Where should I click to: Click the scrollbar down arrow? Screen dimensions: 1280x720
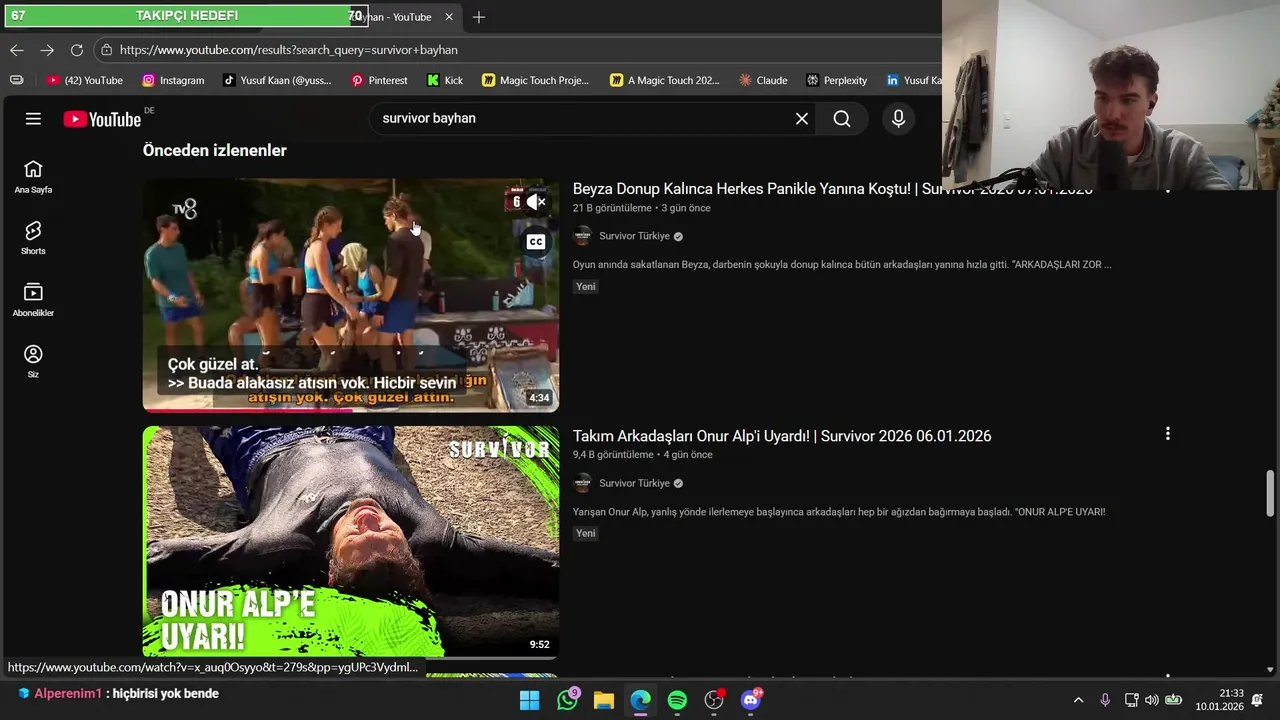1270,669
